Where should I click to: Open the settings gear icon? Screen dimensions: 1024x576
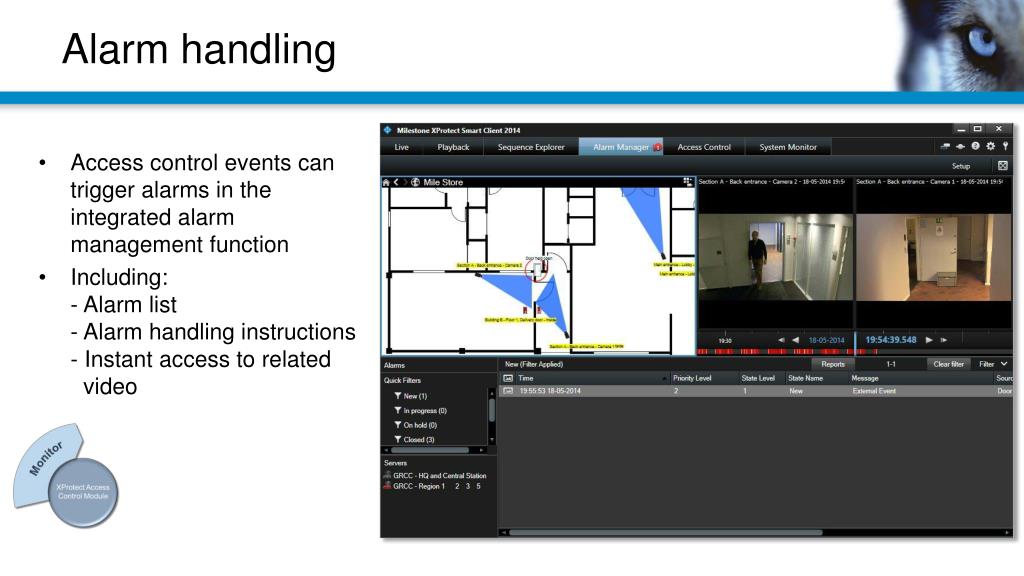click(x=991, y=146)
